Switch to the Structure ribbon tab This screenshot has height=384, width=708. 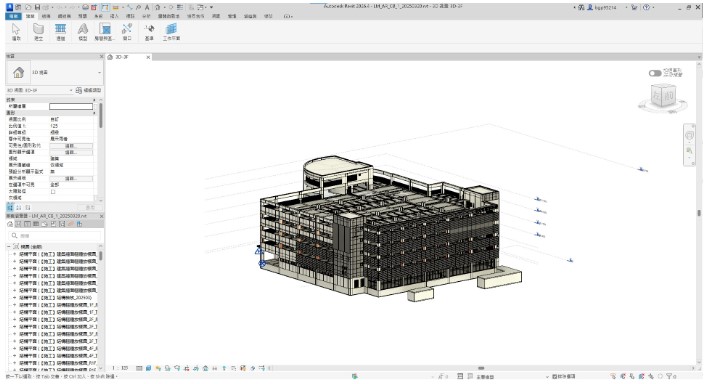coord(46,16)
